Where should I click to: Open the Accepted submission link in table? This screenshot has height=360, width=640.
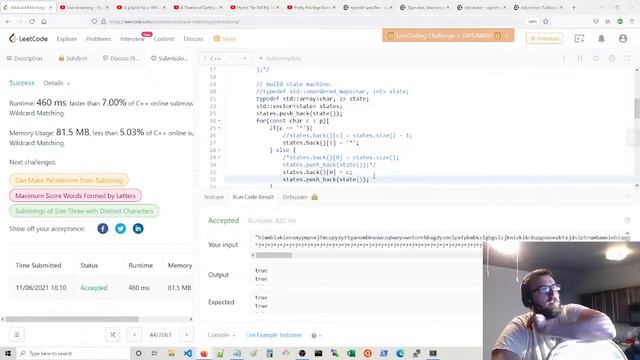click(x=93, y=288)
